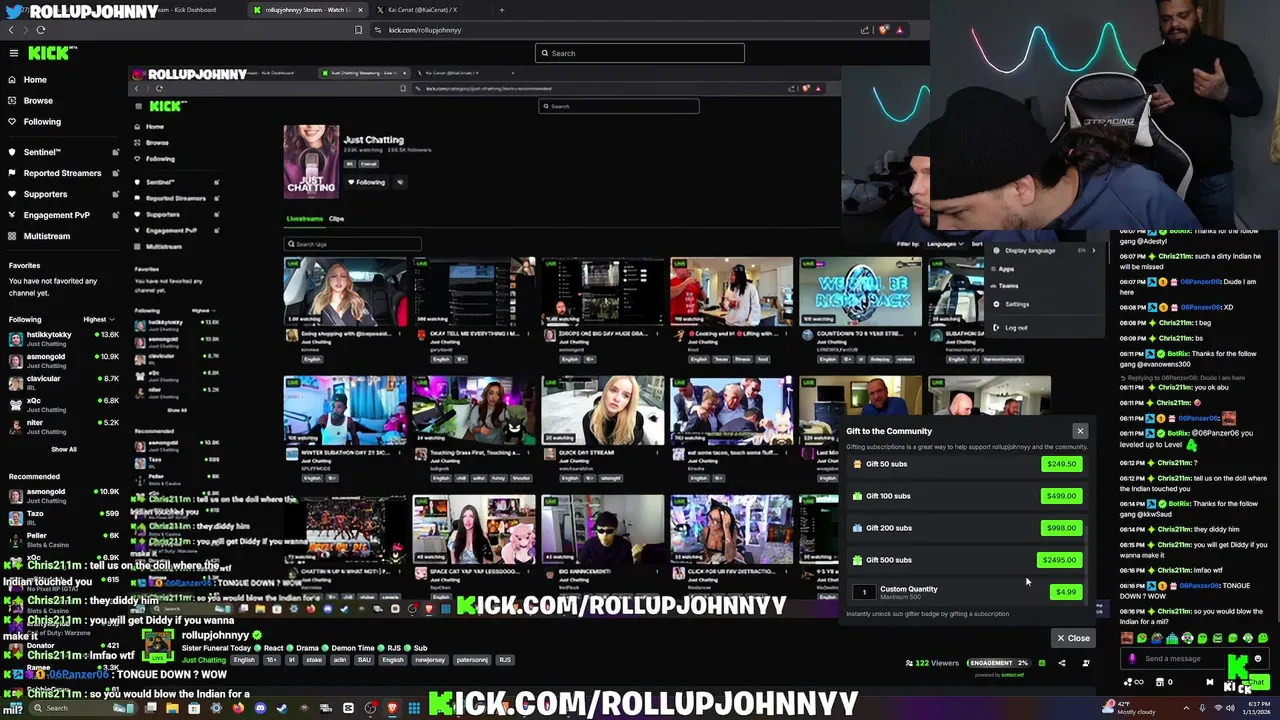Image resolution: width=1280 pixels, height=720 pixels.
Task: Click external-link icon beside Sentinel
Action: tap(116, 152)
